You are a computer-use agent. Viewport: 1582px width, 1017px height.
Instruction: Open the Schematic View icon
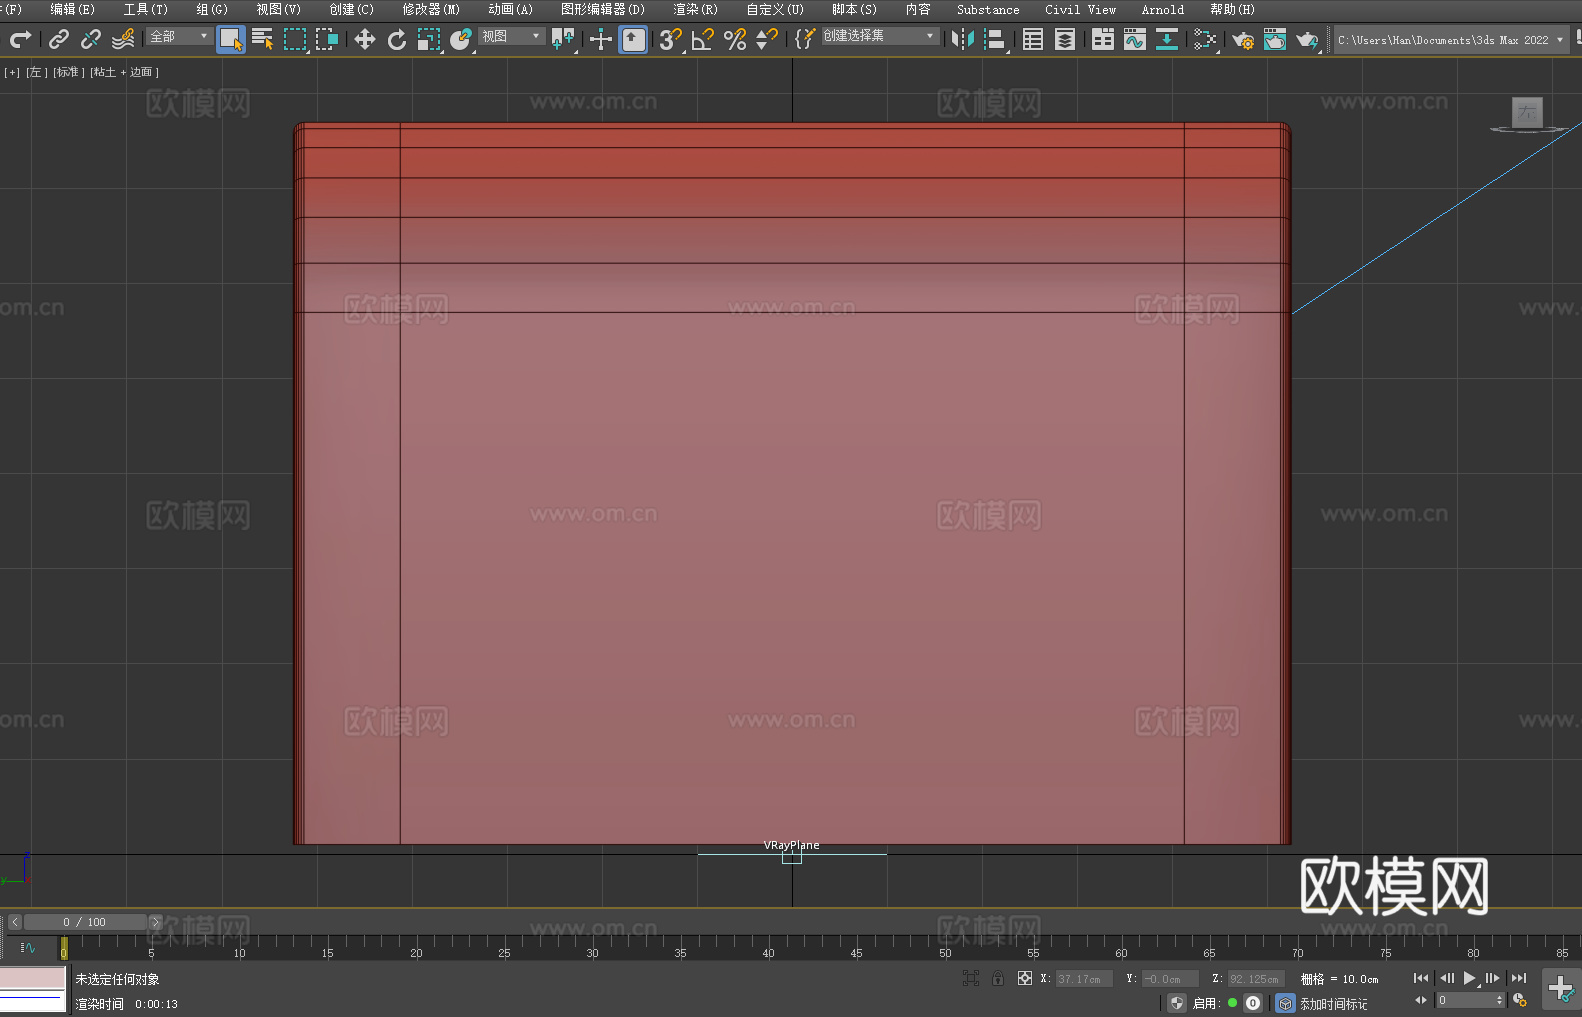point(1205,39)
